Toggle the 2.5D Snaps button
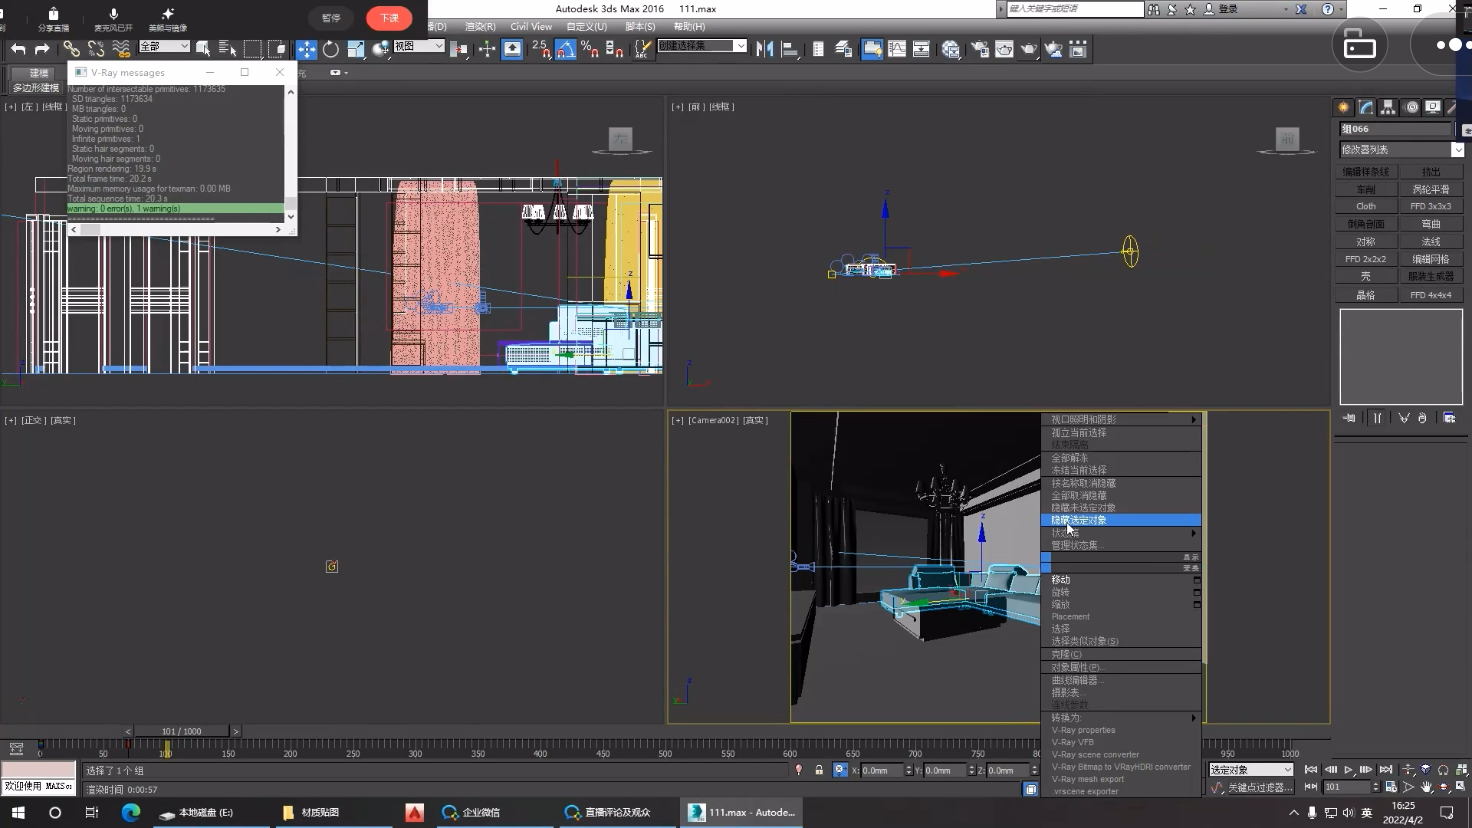The height and width of the screenshot is (828, 1472). (x=541, y=48)
